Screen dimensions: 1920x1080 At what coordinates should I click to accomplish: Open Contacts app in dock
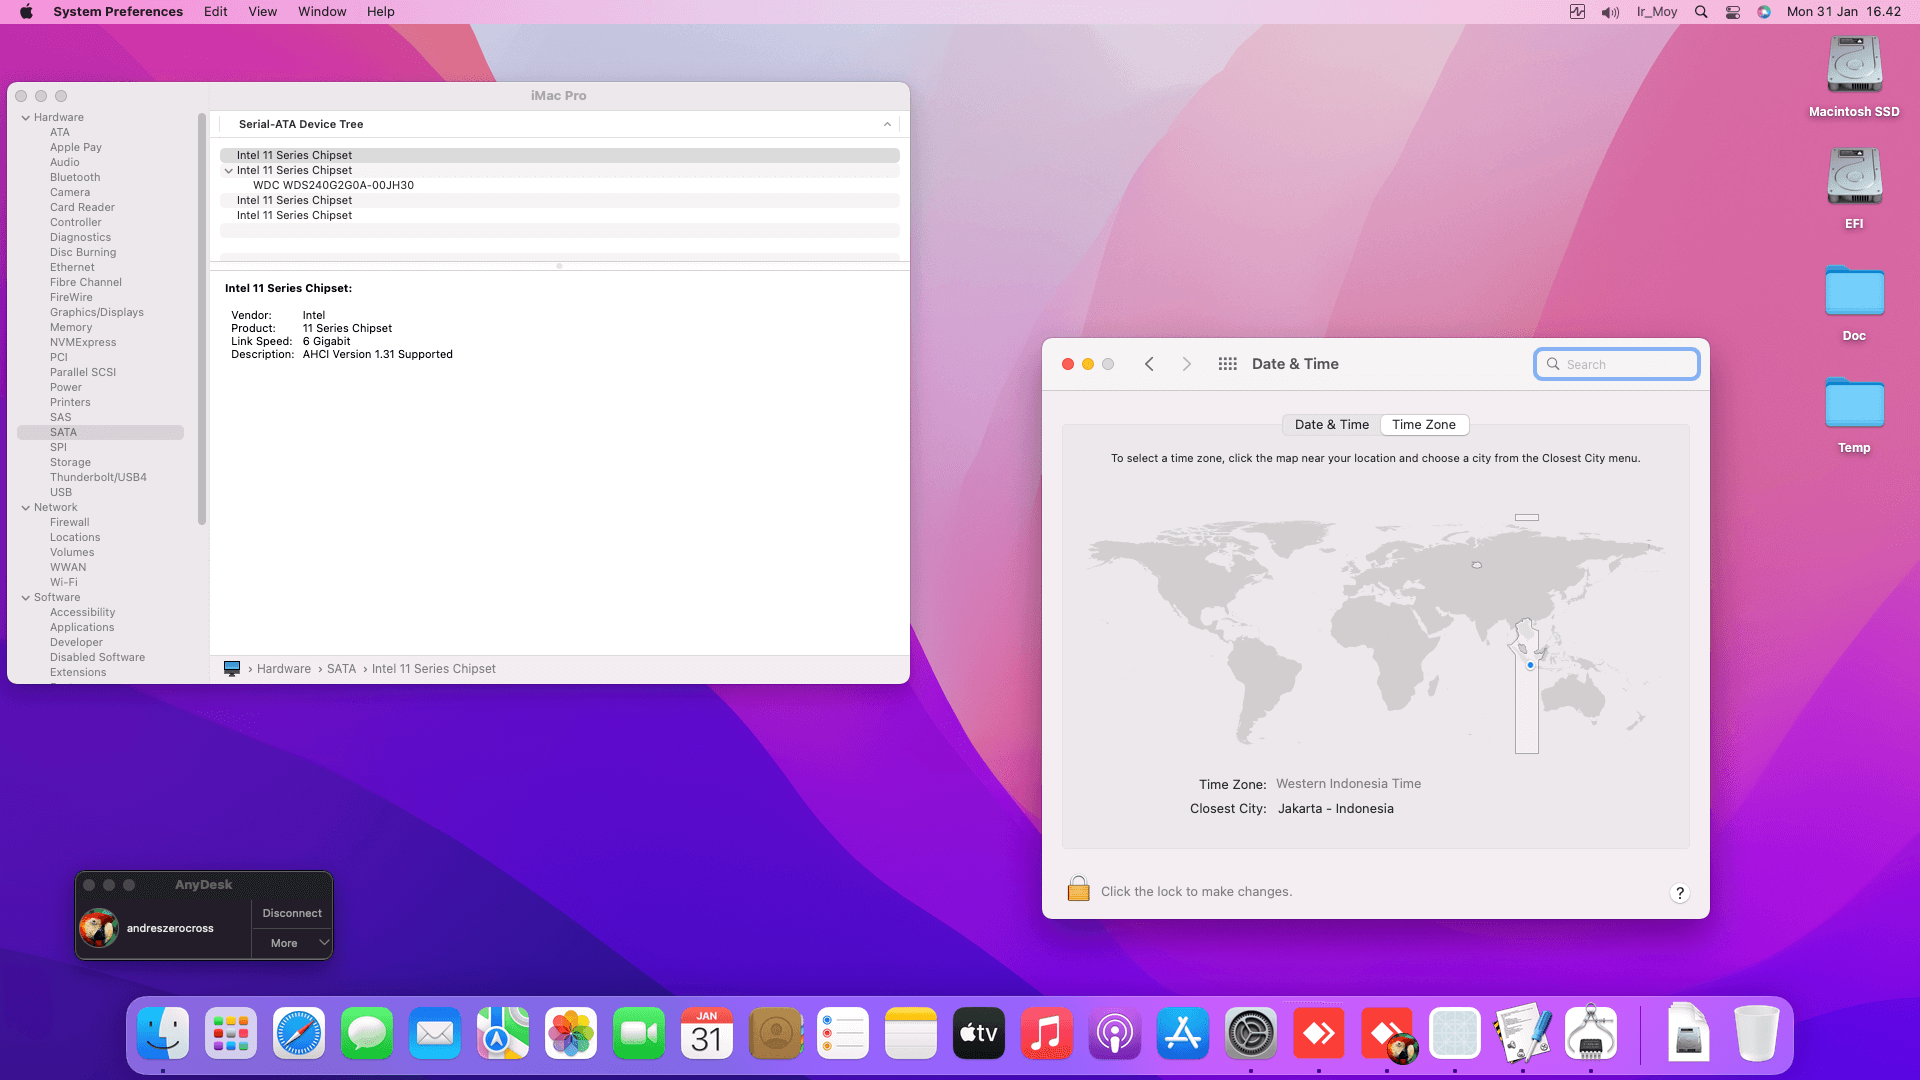pos(775,1033)
